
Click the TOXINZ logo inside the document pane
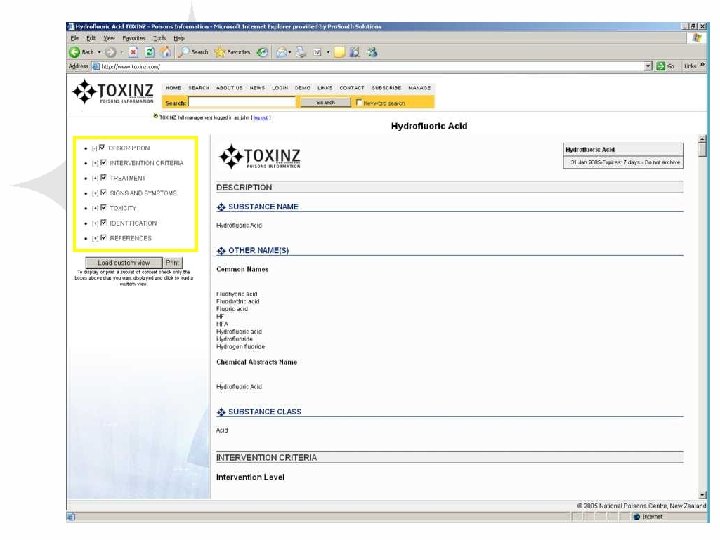(x=260, y=157)
